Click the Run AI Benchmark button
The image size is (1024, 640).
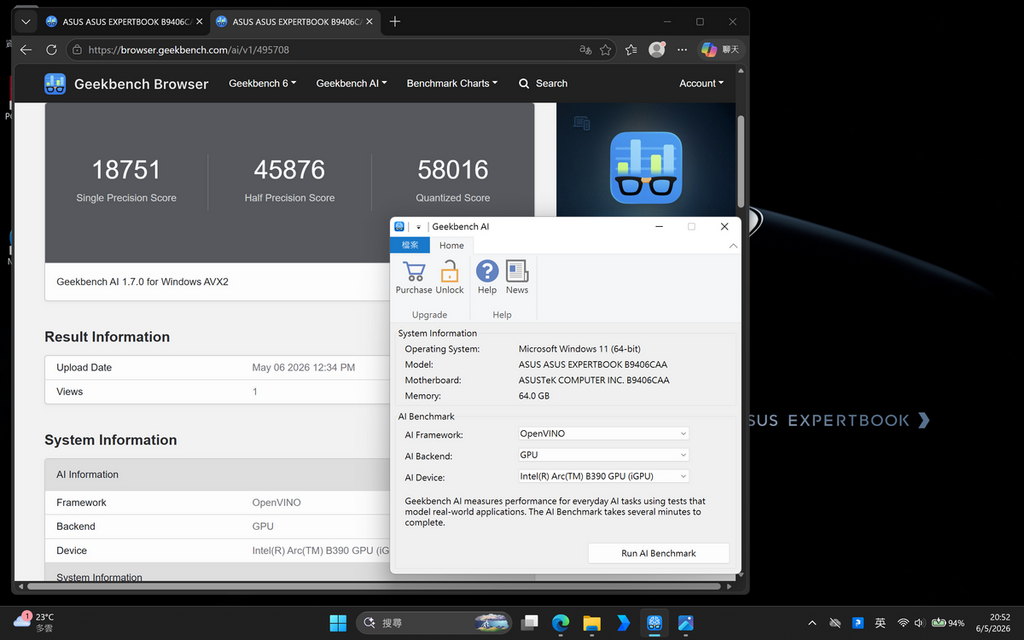(x=658, y=553)
